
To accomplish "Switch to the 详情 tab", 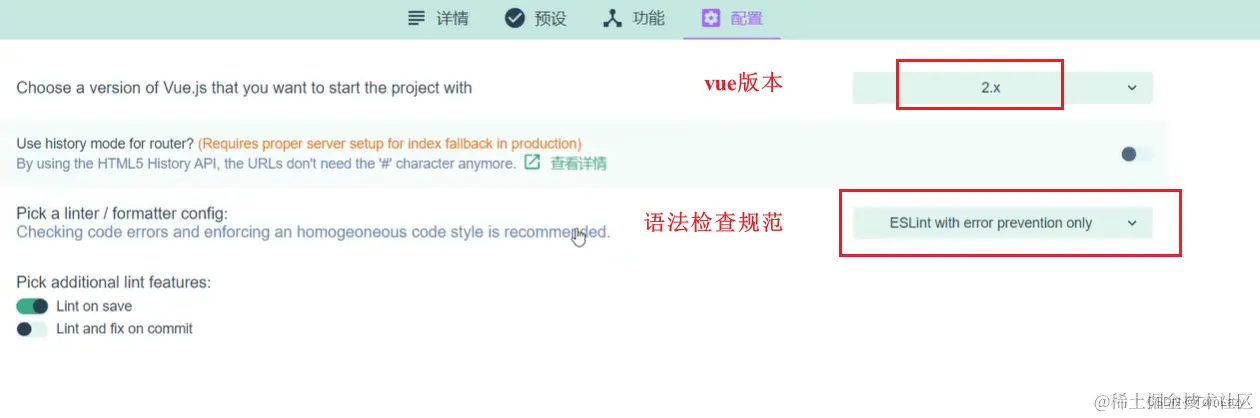I will coord(437,18).
